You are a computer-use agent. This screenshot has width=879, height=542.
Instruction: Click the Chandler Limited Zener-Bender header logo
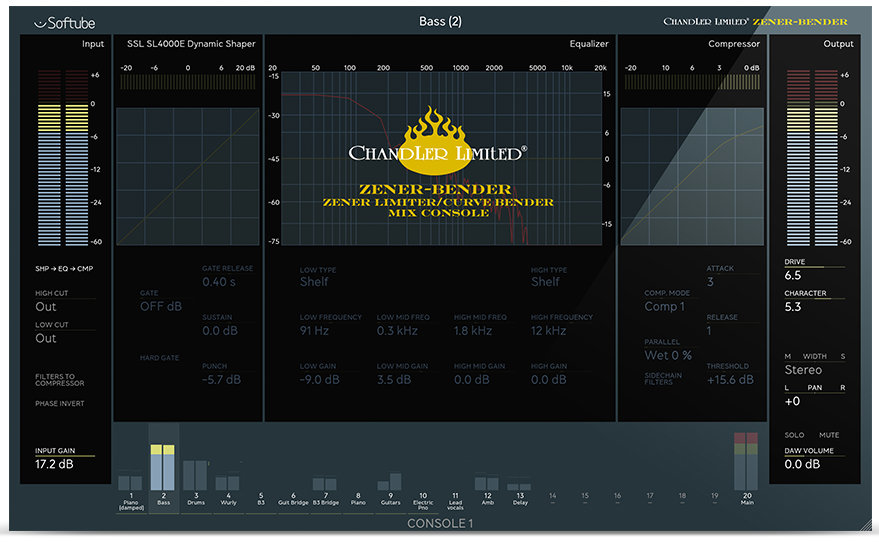[x=755, y=21]
